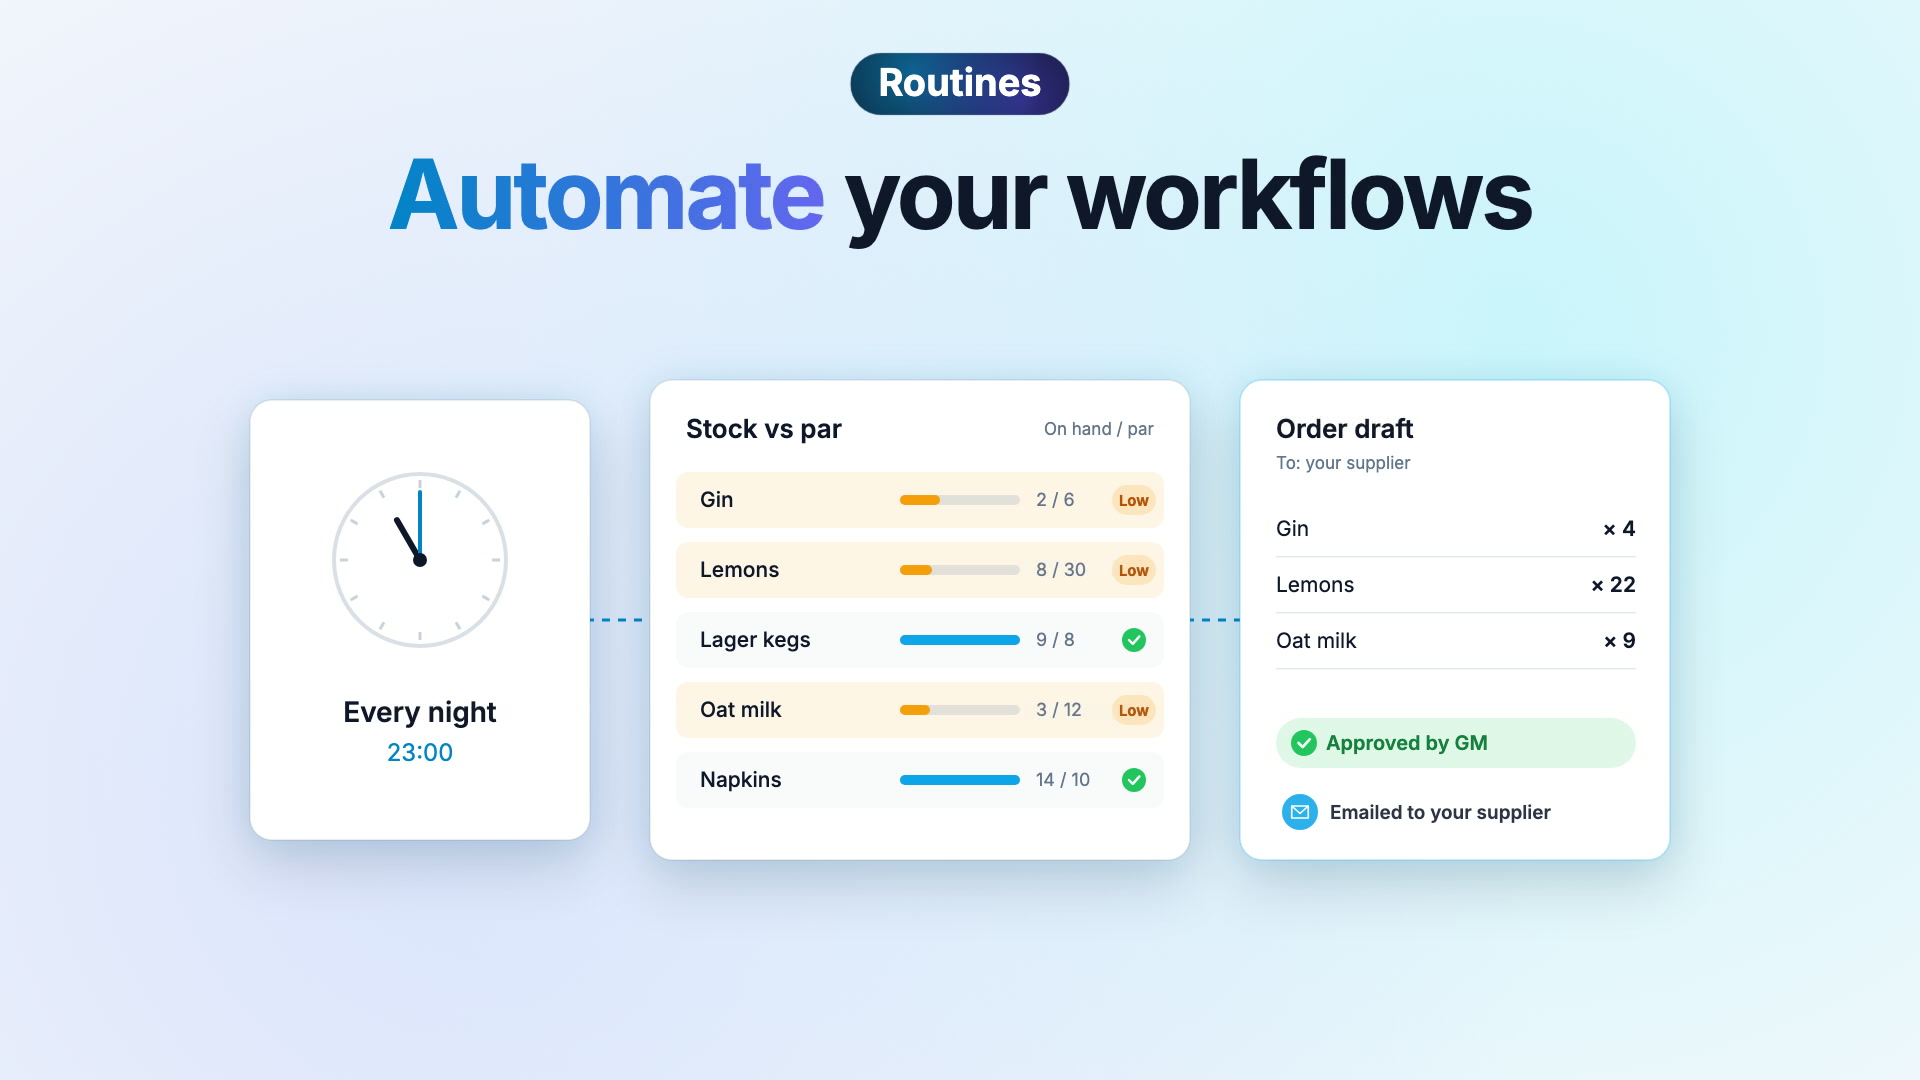Click the Routines pill badge
The width and height of the screenshot is (1920, 1080).
click(x=959, y=83)
